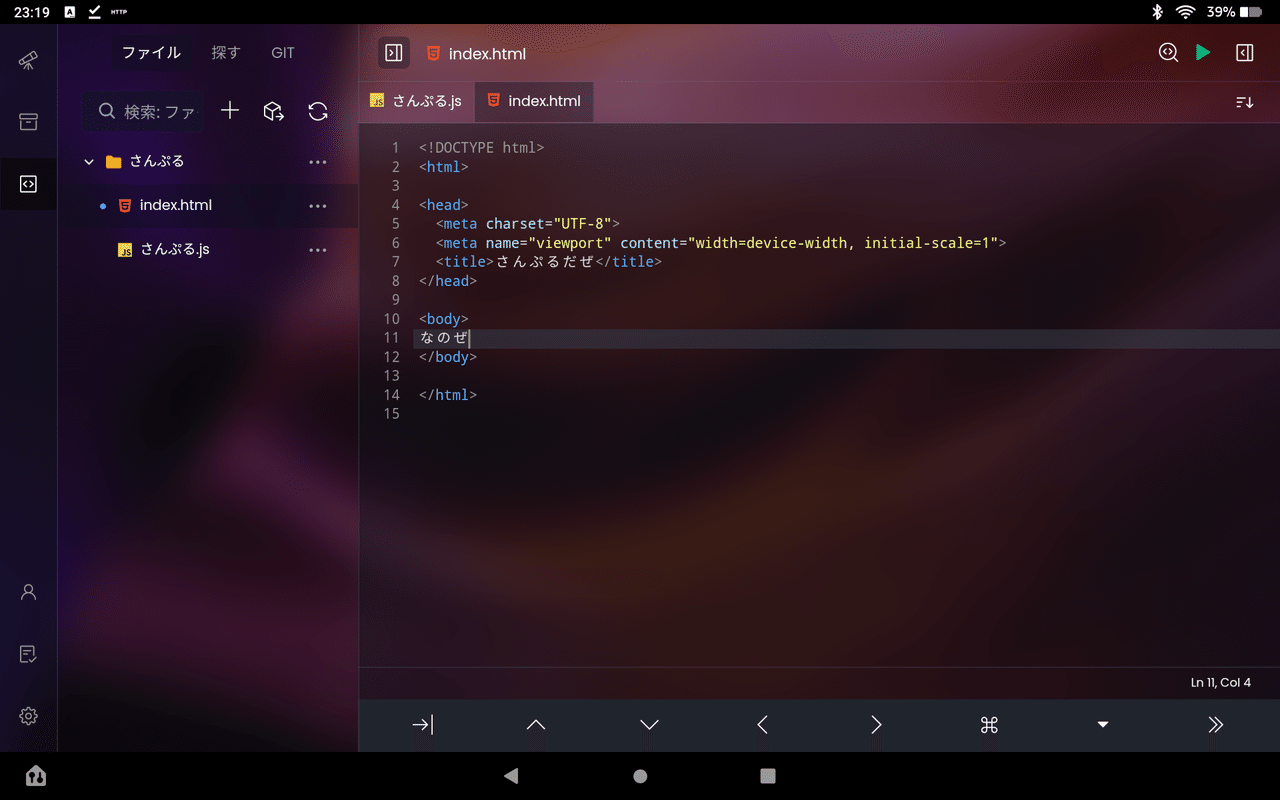Tap the gamepad icon in the navigation bar
This screenshot has height=800, width=1280.
tap(36, 776)
